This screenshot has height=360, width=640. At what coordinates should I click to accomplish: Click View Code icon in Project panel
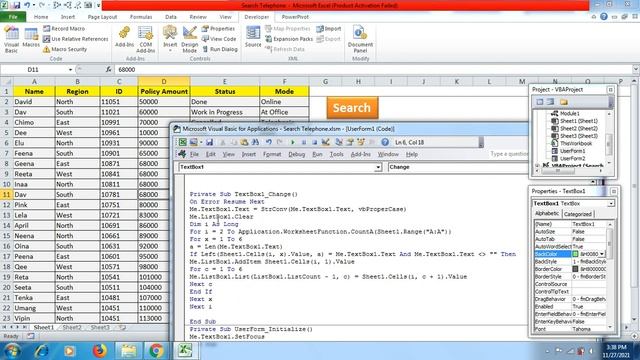tap(540, 102)
